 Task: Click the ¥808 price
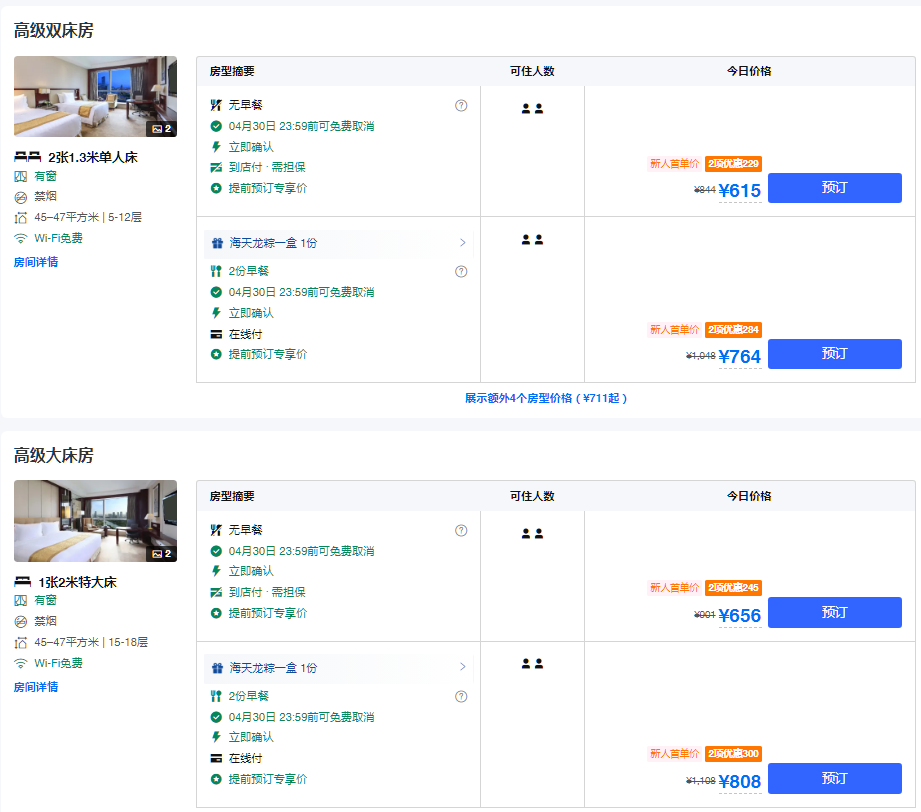click(x=740, y=781)
